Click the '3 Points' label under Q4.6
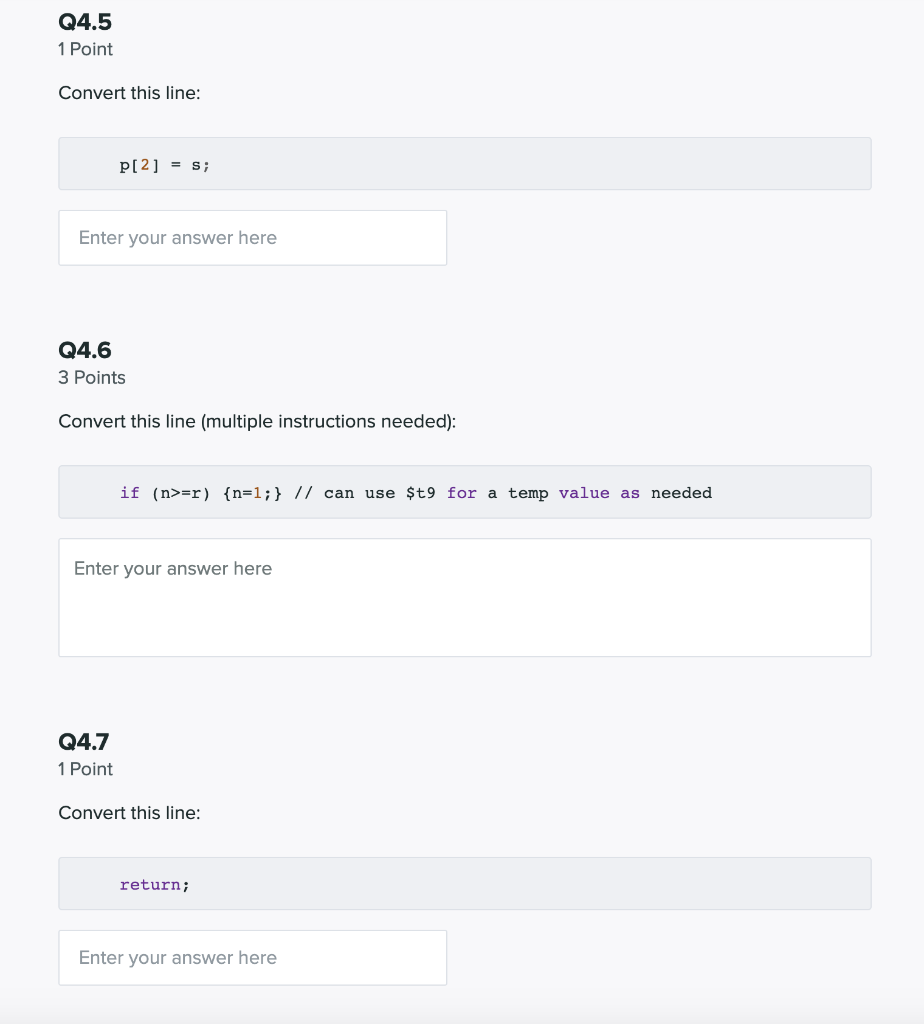 pos(91,377)
